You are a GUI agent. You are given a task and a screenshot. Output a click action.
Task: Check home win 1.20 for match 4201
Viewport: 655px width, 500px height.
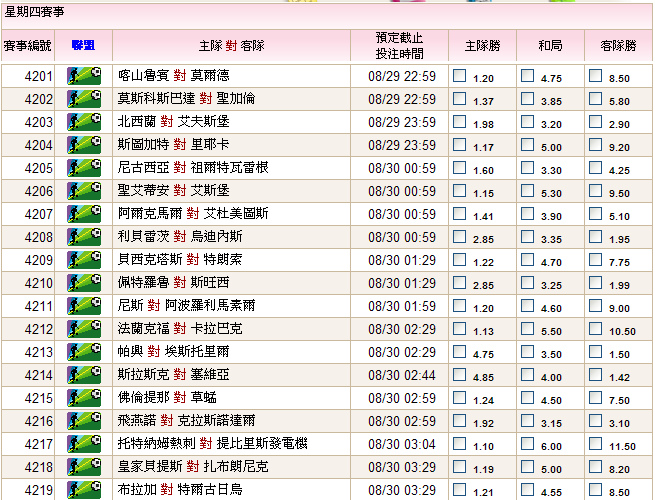point(460,76)
